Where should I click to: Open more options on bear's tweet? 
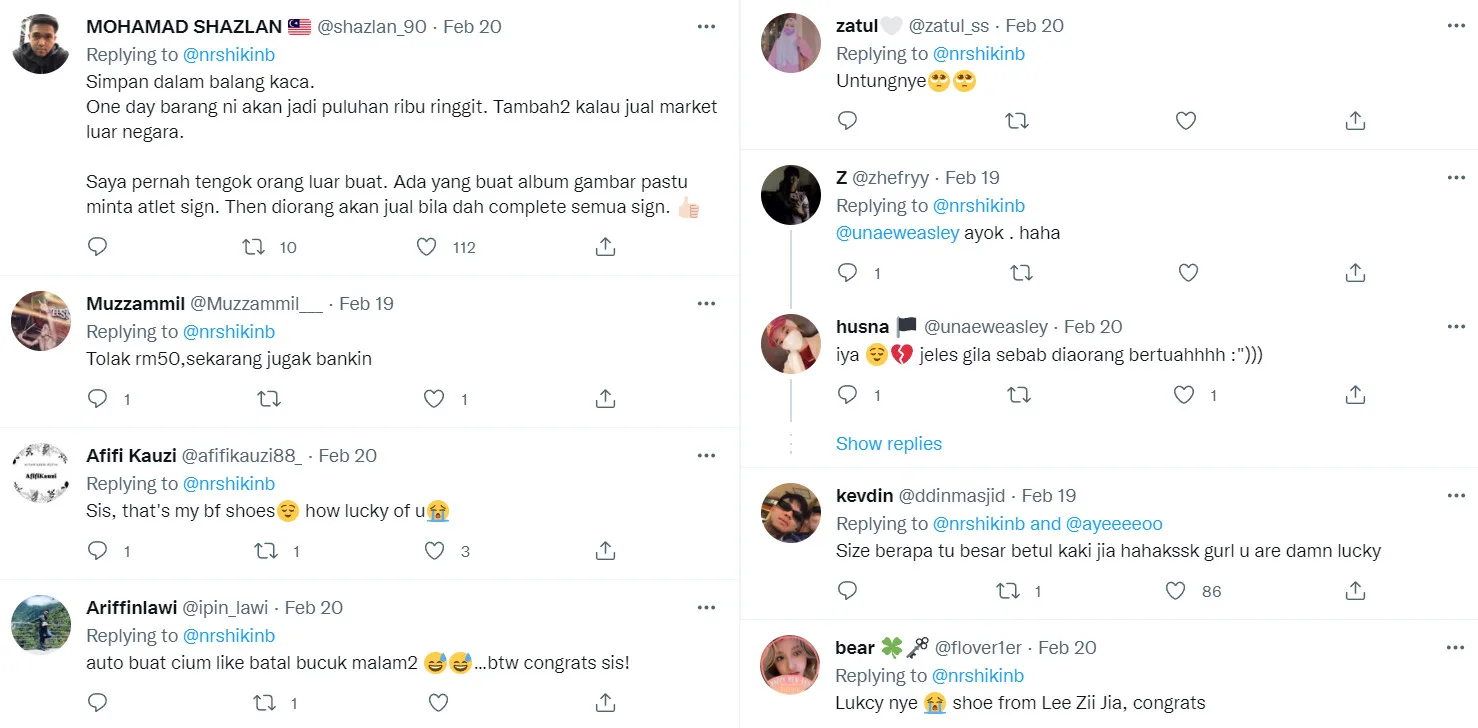pos(1455,648)
